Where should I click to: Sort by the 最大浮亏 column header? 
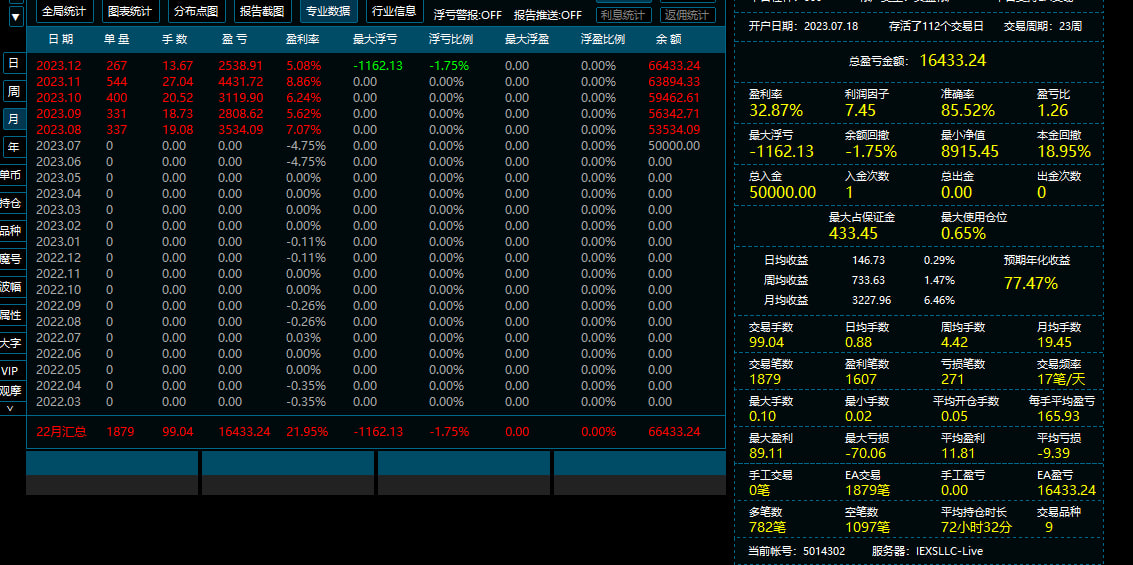tap(375, 40)
